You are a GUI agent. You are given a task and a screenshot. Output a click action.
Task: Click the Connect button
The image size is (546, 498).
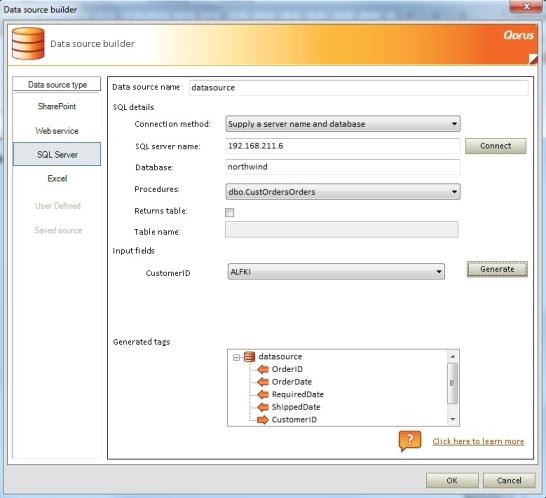click(x=496, y=146)
